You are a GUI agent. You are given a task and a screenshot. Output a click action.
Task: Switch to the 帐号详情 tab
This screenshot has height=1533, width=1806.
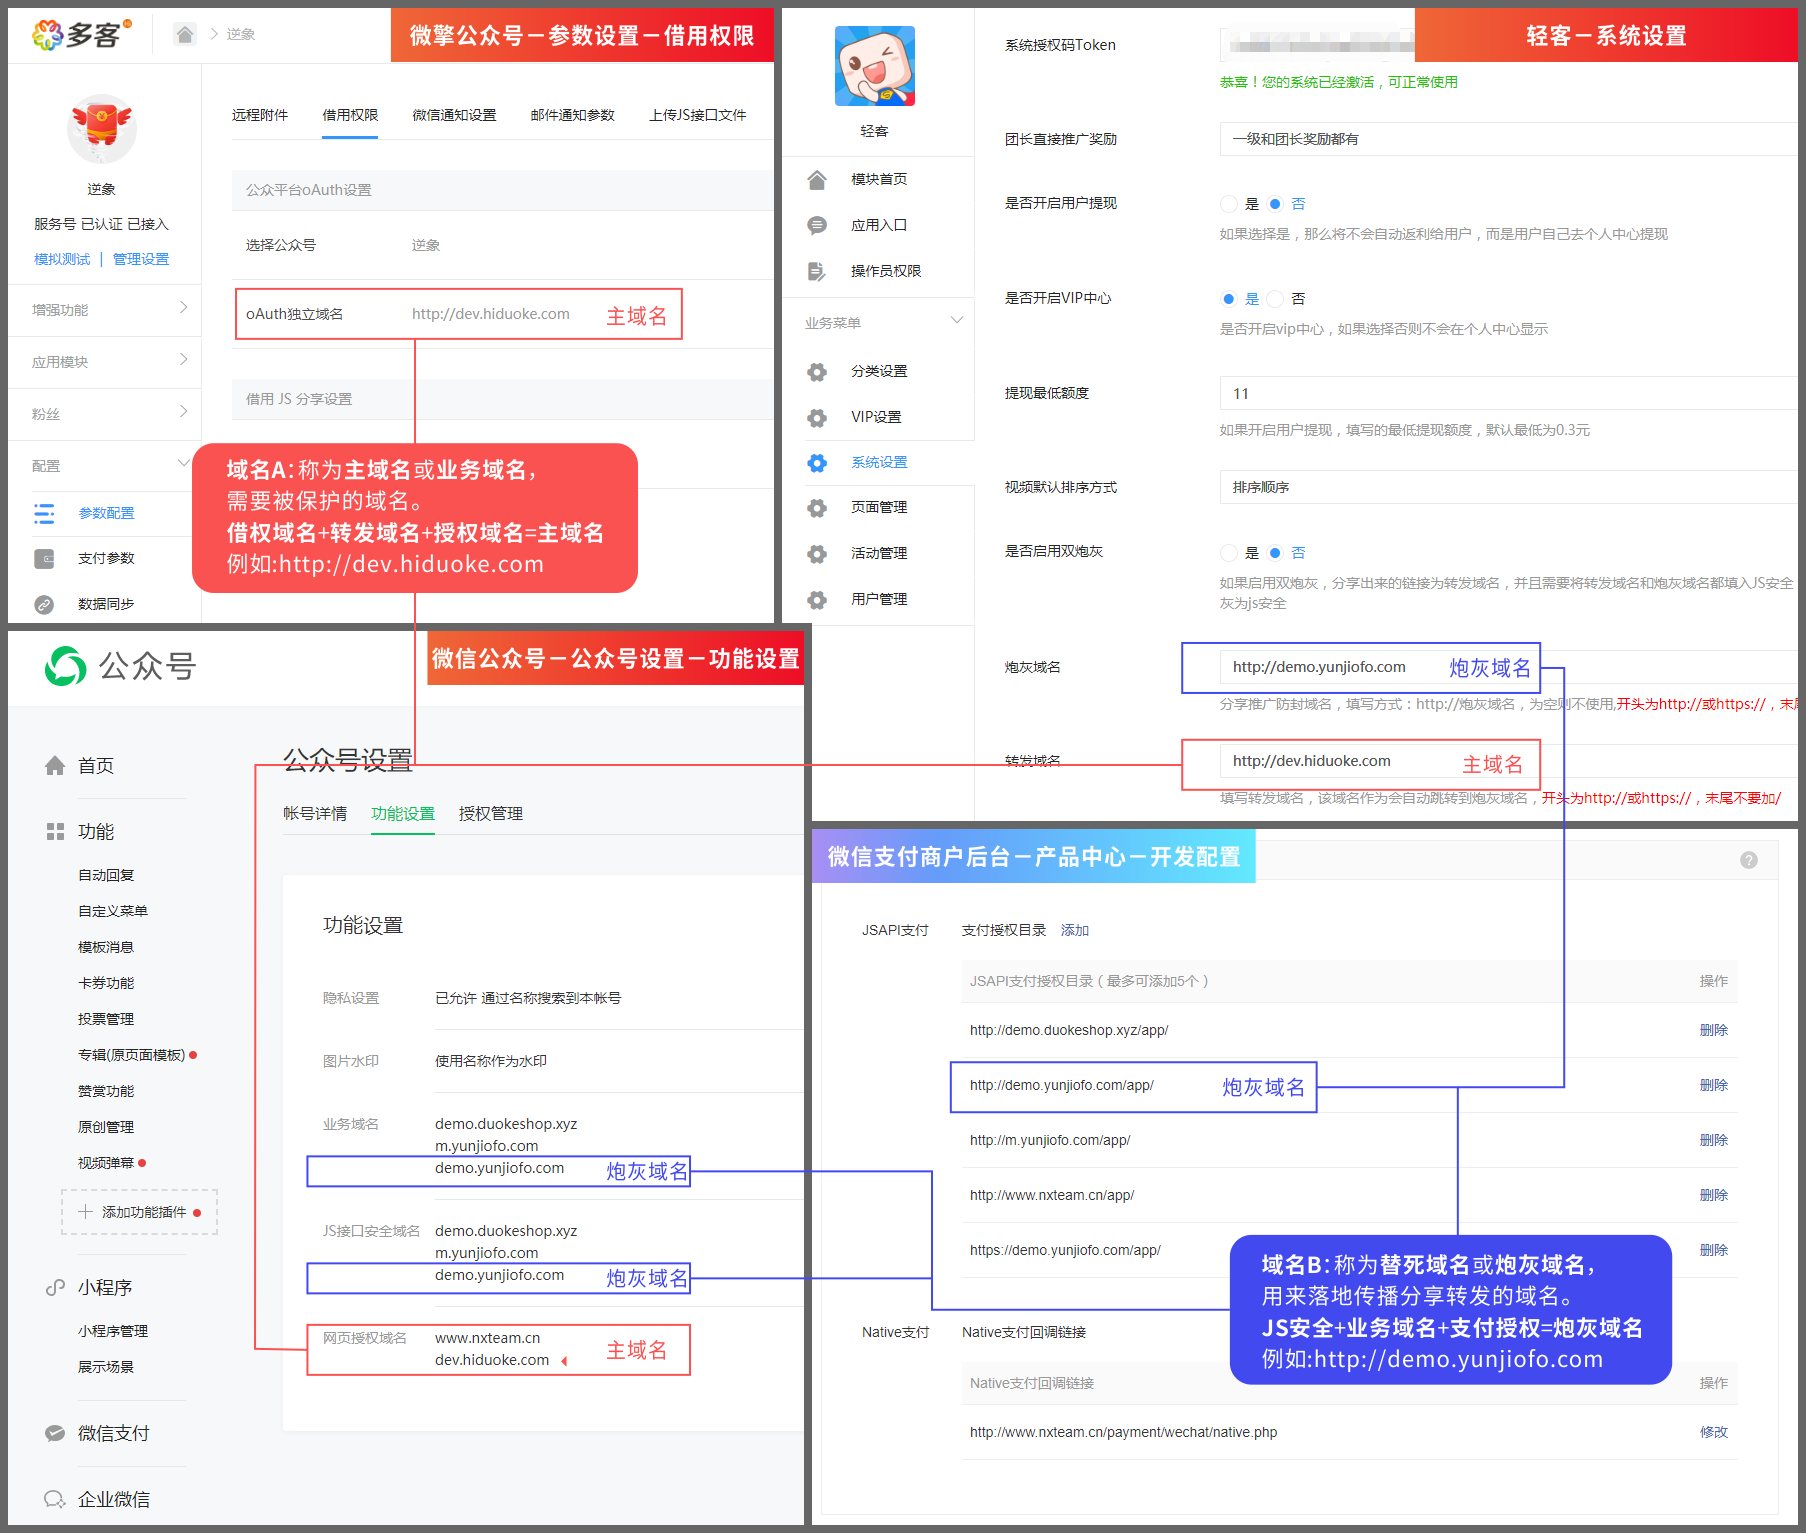(315, 814)
